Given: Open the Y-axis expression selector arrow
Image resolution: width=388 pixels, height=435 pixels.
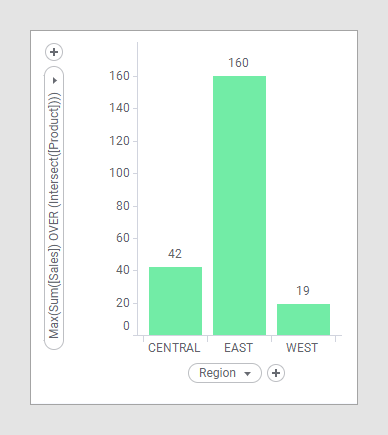Looking at the screenshot, I should [55, 80].
